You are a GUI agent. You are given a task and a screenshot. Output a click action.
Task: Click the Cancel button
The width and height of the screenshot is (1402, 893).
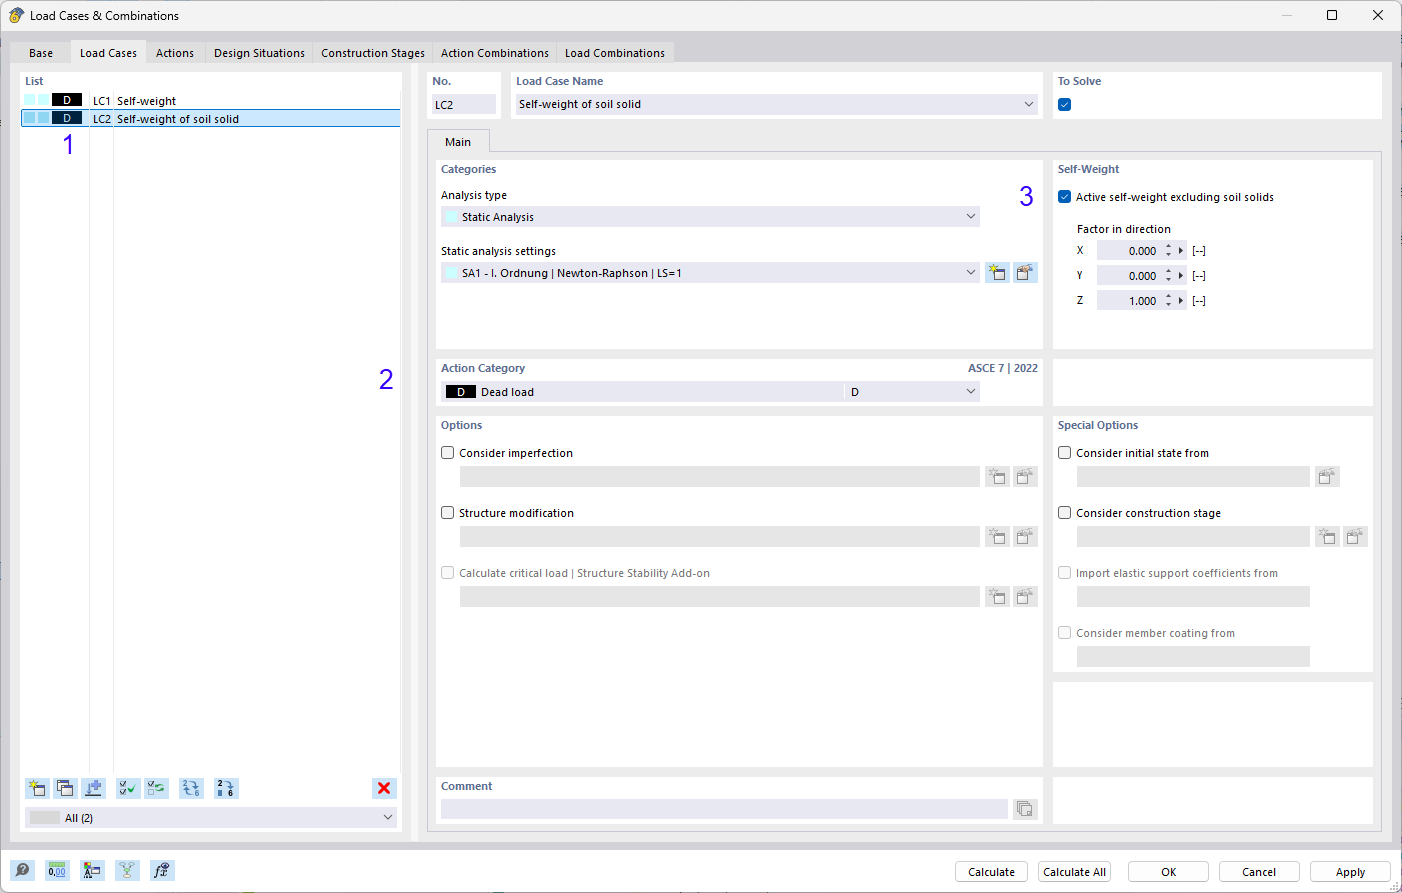tap(1259, 872)
